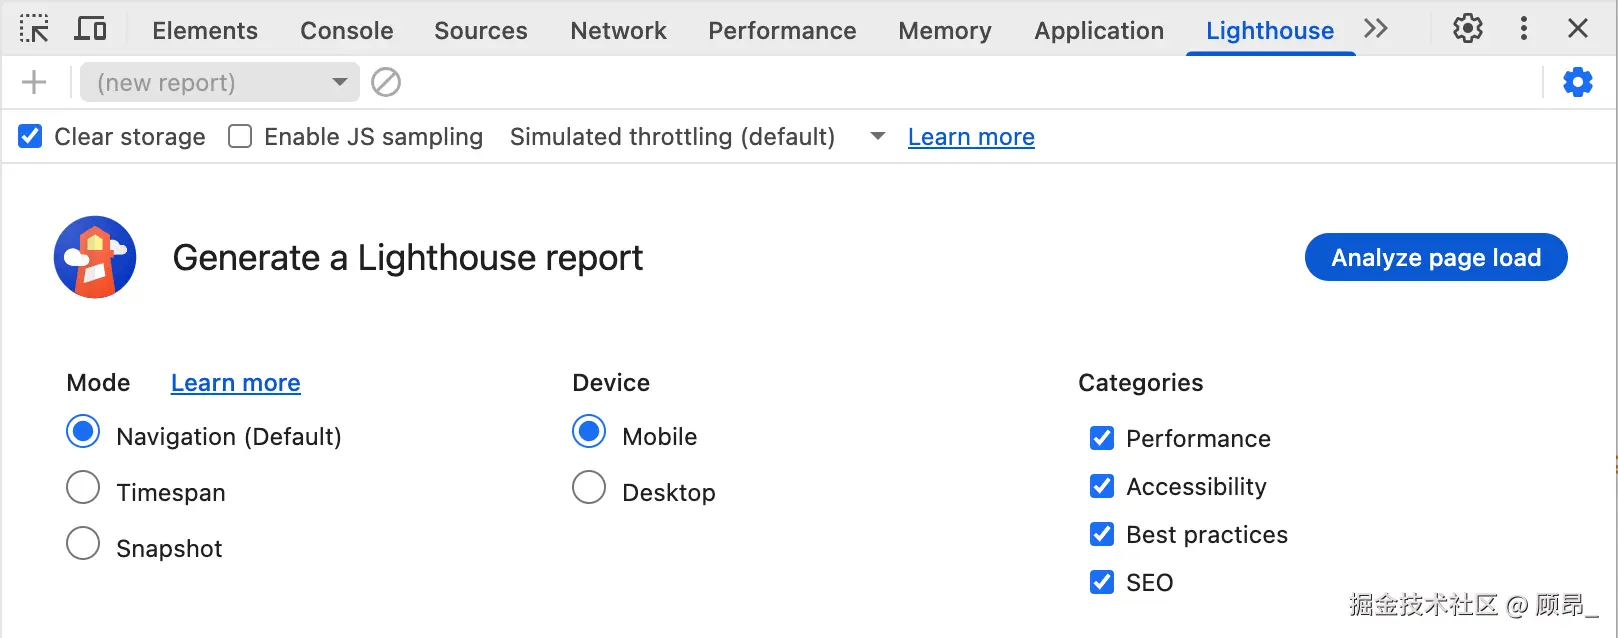Switch to the Elements tab

pyautogui.click(x=205, y=31)
